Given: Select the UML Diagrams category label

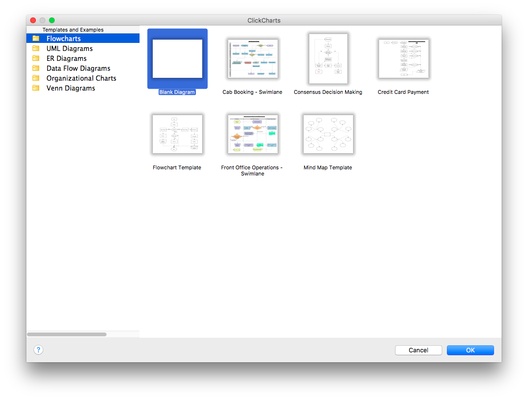Looking at the screenshot, I should 69,48.
